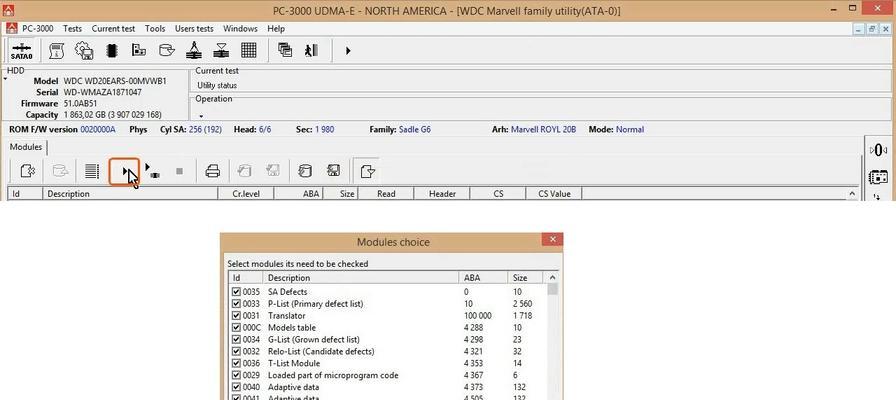The image size is (896, 400).
Task: Click the gear with floppy disk icon
Action: (x=84, y=51)
